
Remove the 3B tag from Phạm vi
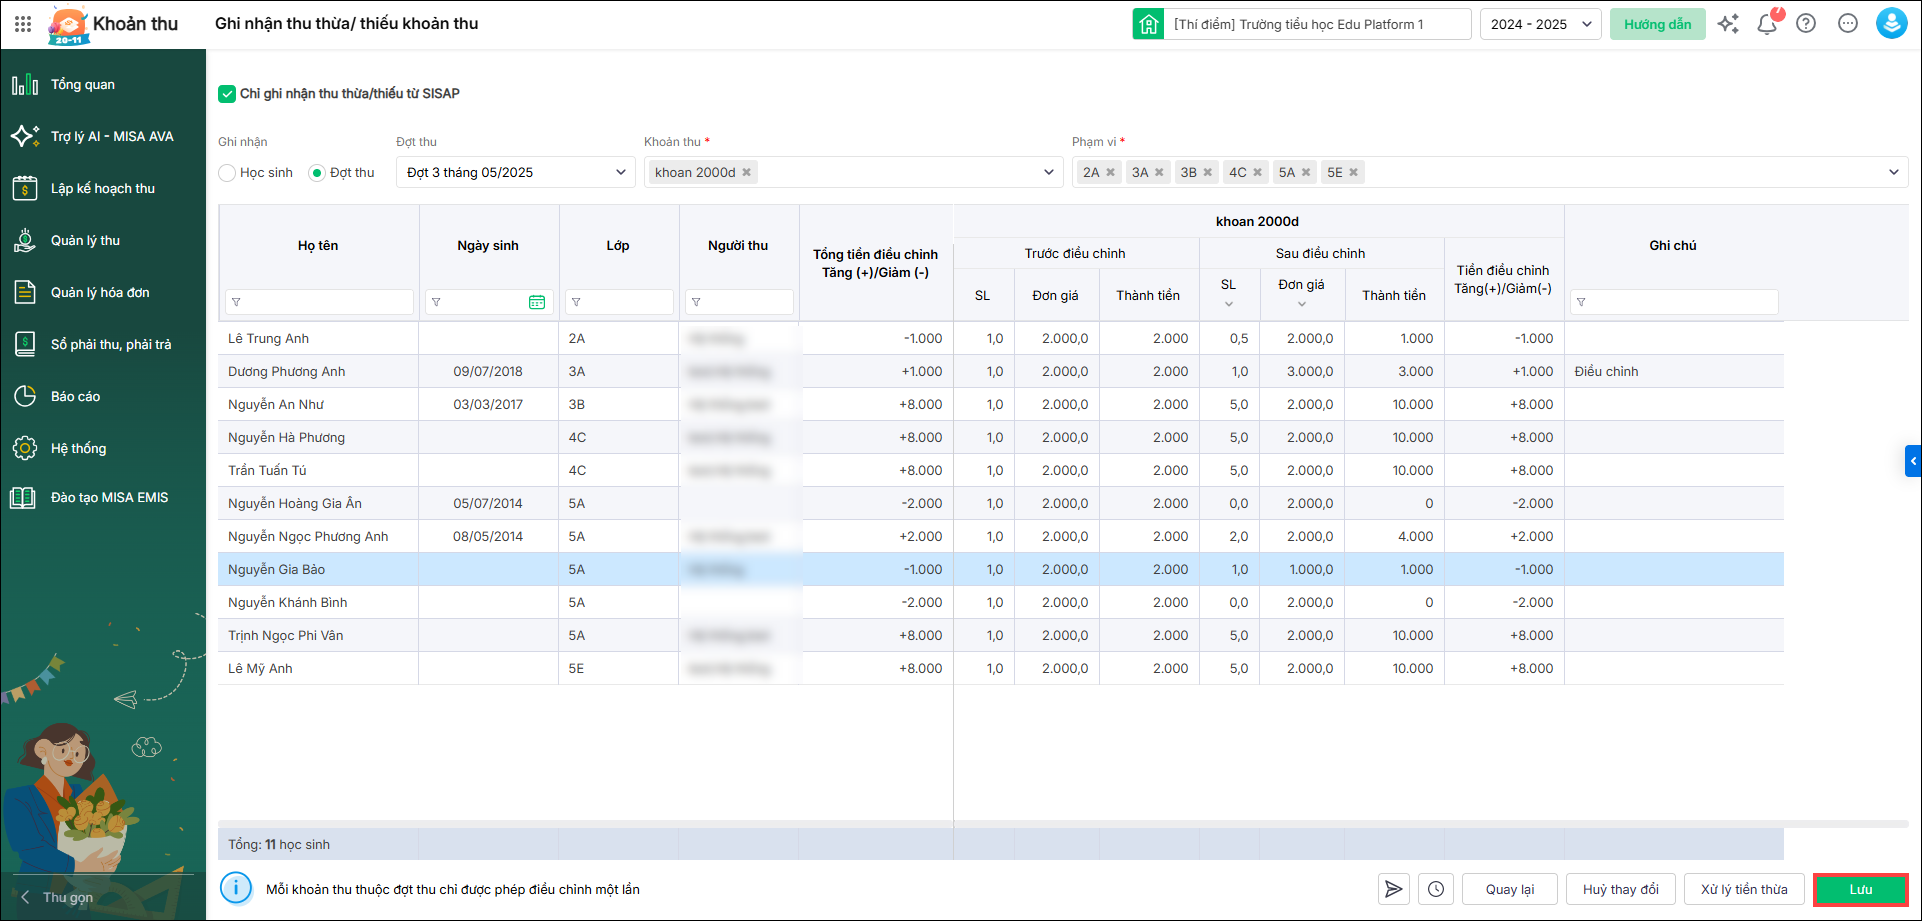click(1208, 173)
